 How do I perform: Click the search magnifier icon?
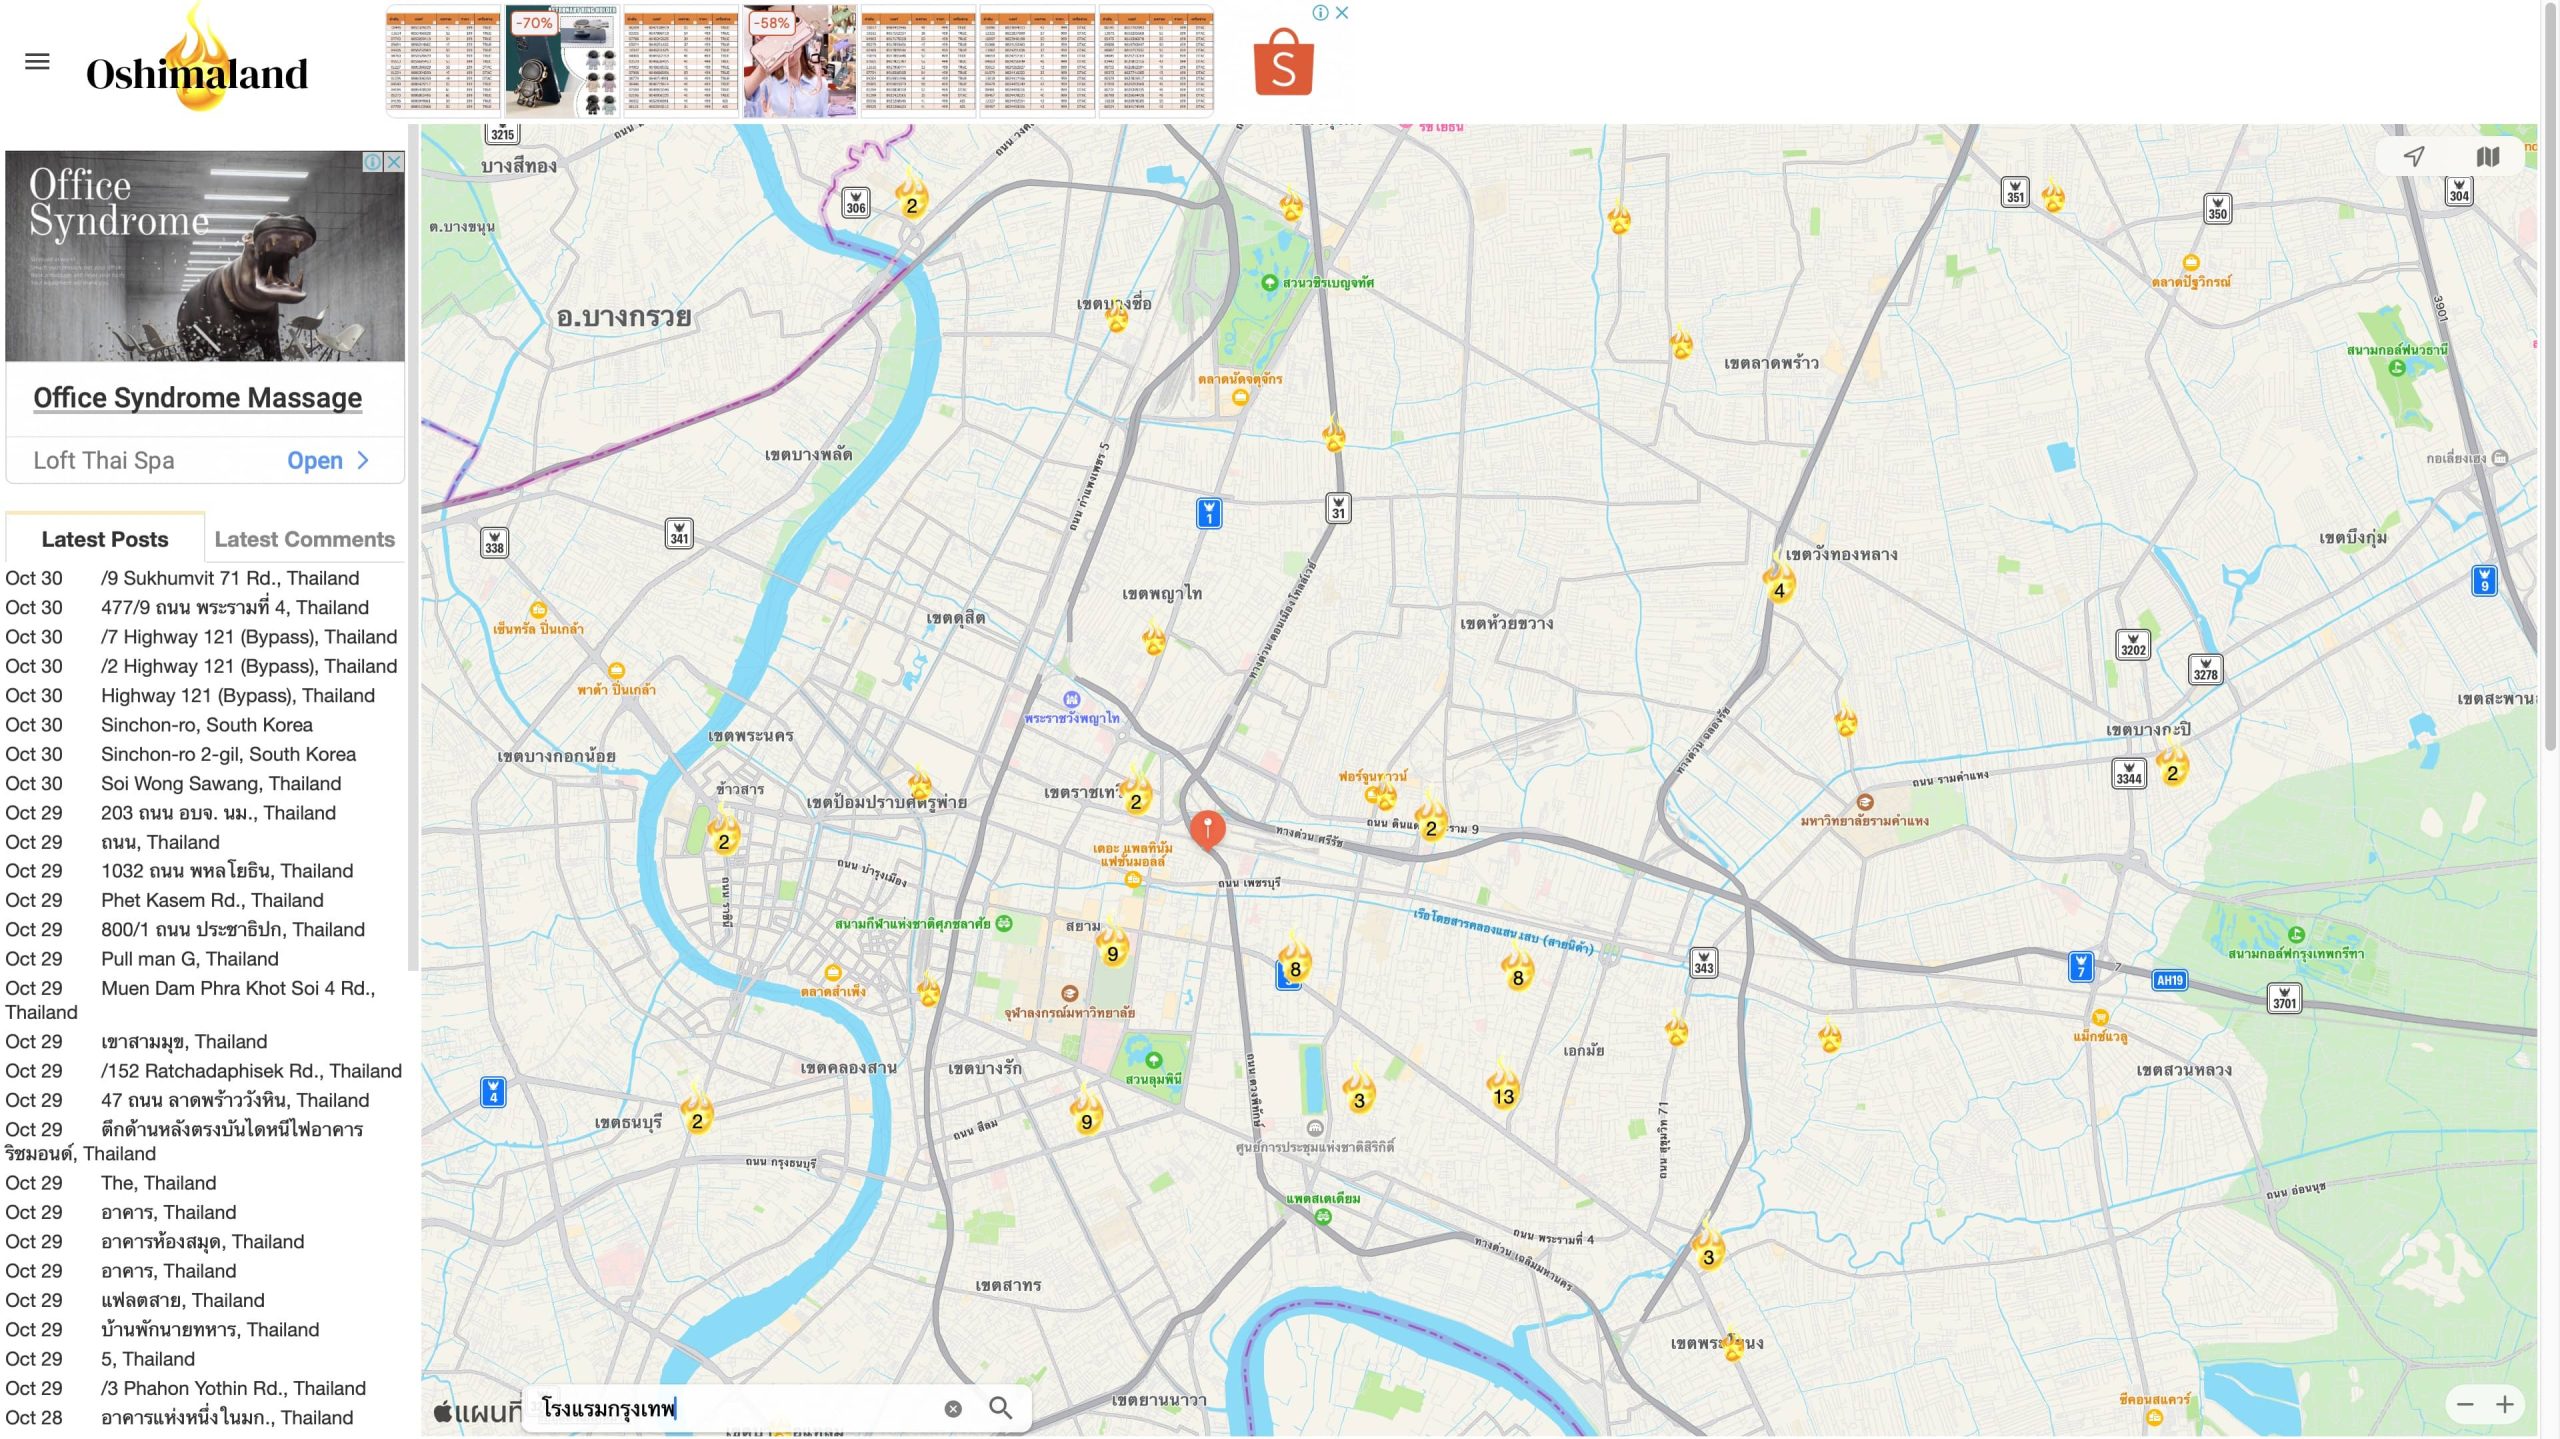click(x=1000, y=1408)
